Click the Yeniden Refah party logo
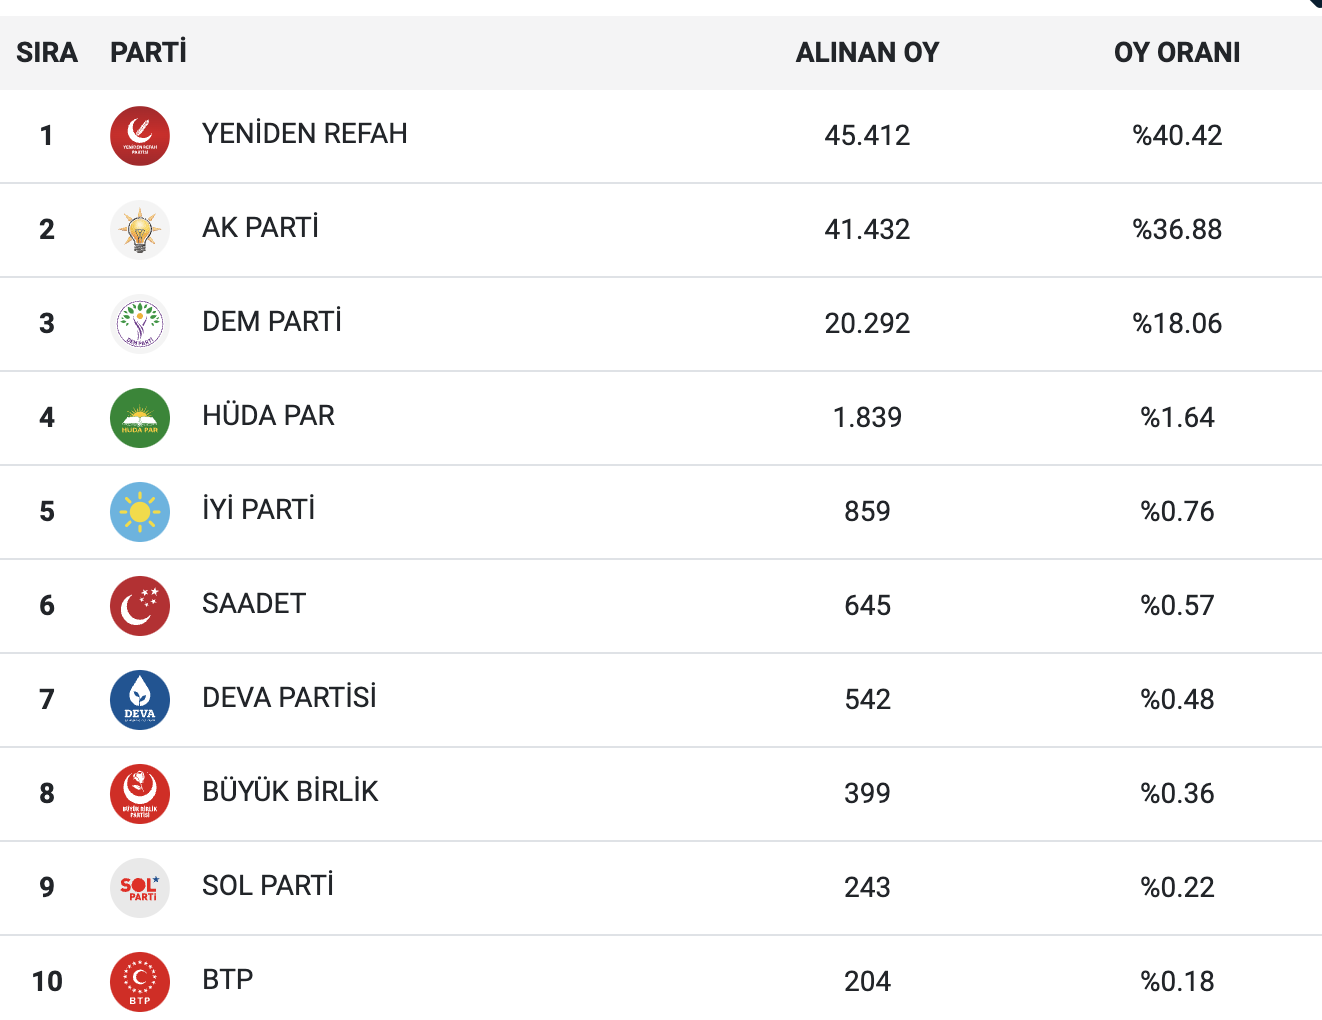 tap(140, 136)
